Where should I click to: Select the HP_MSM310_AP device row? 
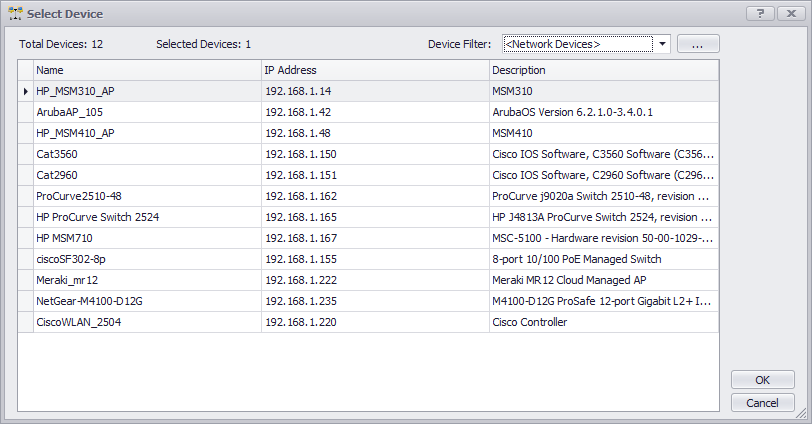368,91
